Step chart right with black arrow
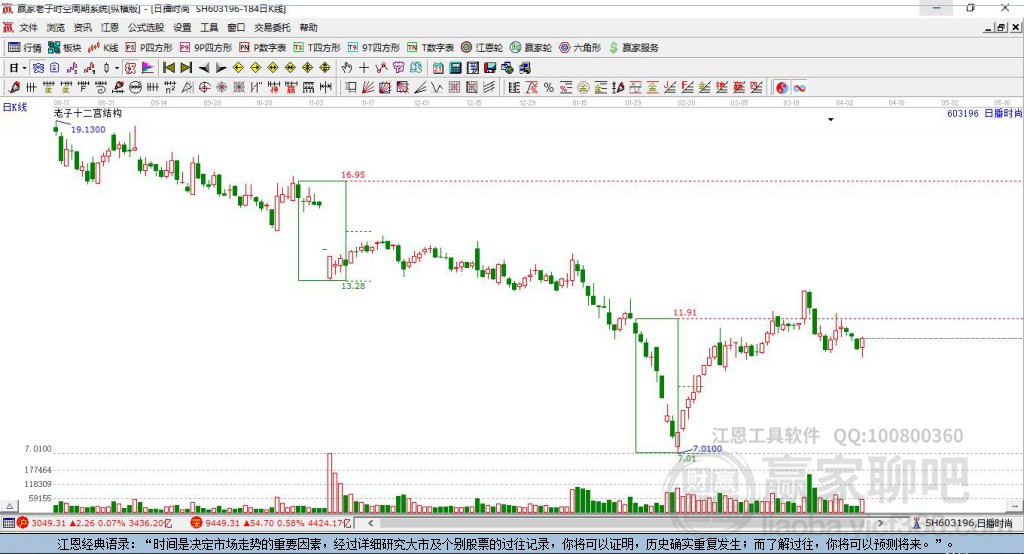The height and width of the screenshot is (554, 1024). (x=221, y=68)
